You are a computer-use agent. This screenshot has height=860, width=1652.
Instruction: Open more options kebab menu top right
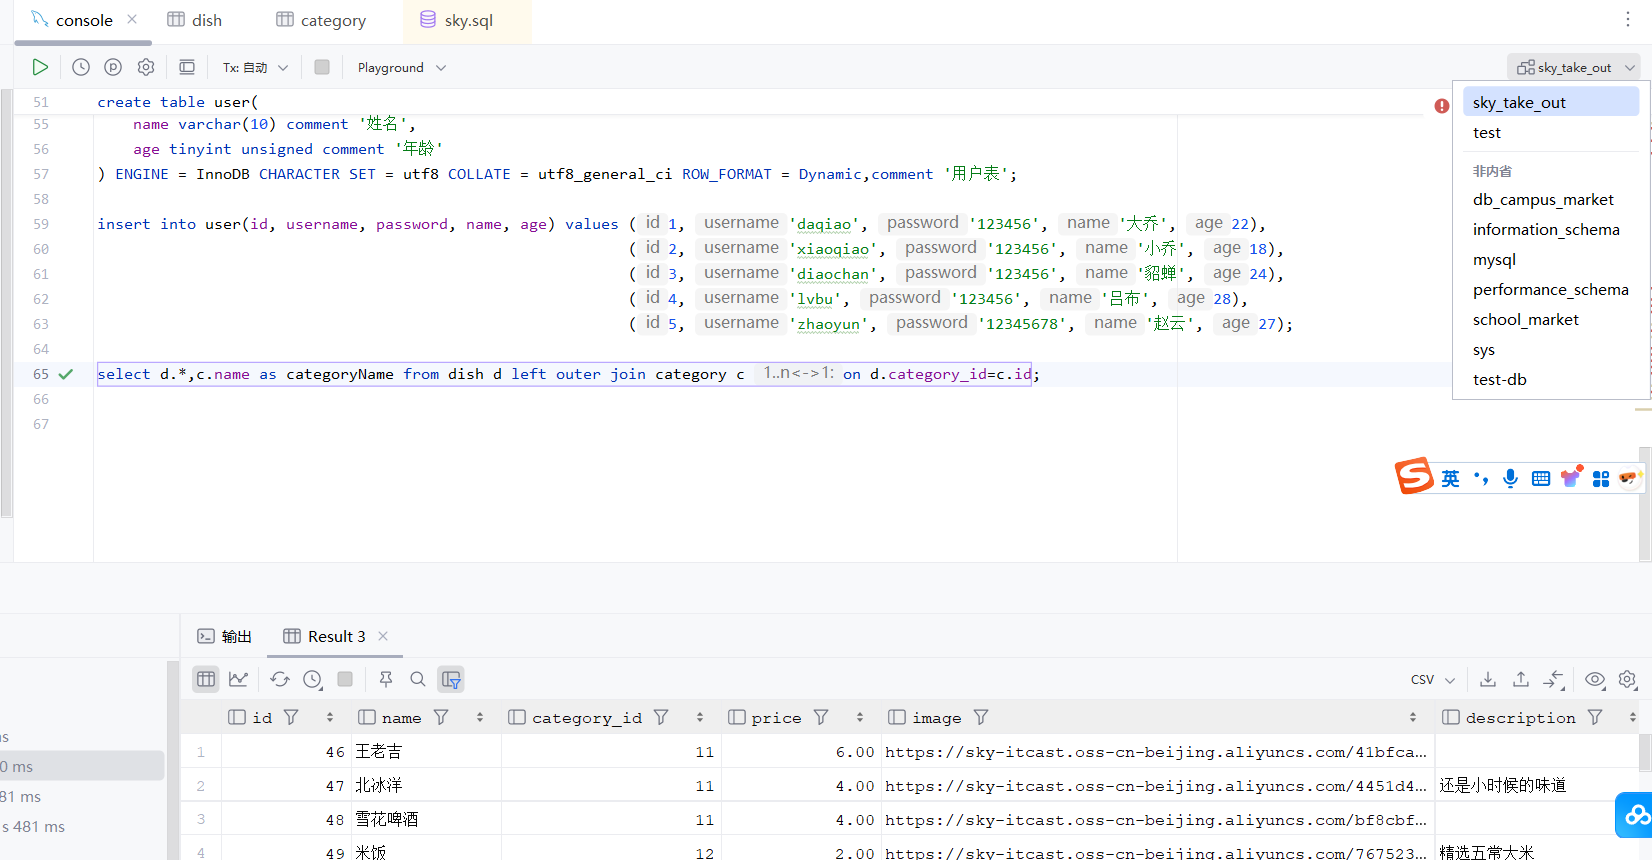click(1628, 19)
